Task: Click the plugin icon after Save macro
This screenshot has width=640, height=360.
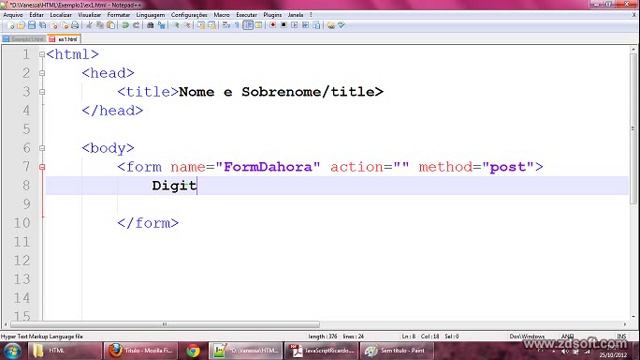Action: coord(331,25)
